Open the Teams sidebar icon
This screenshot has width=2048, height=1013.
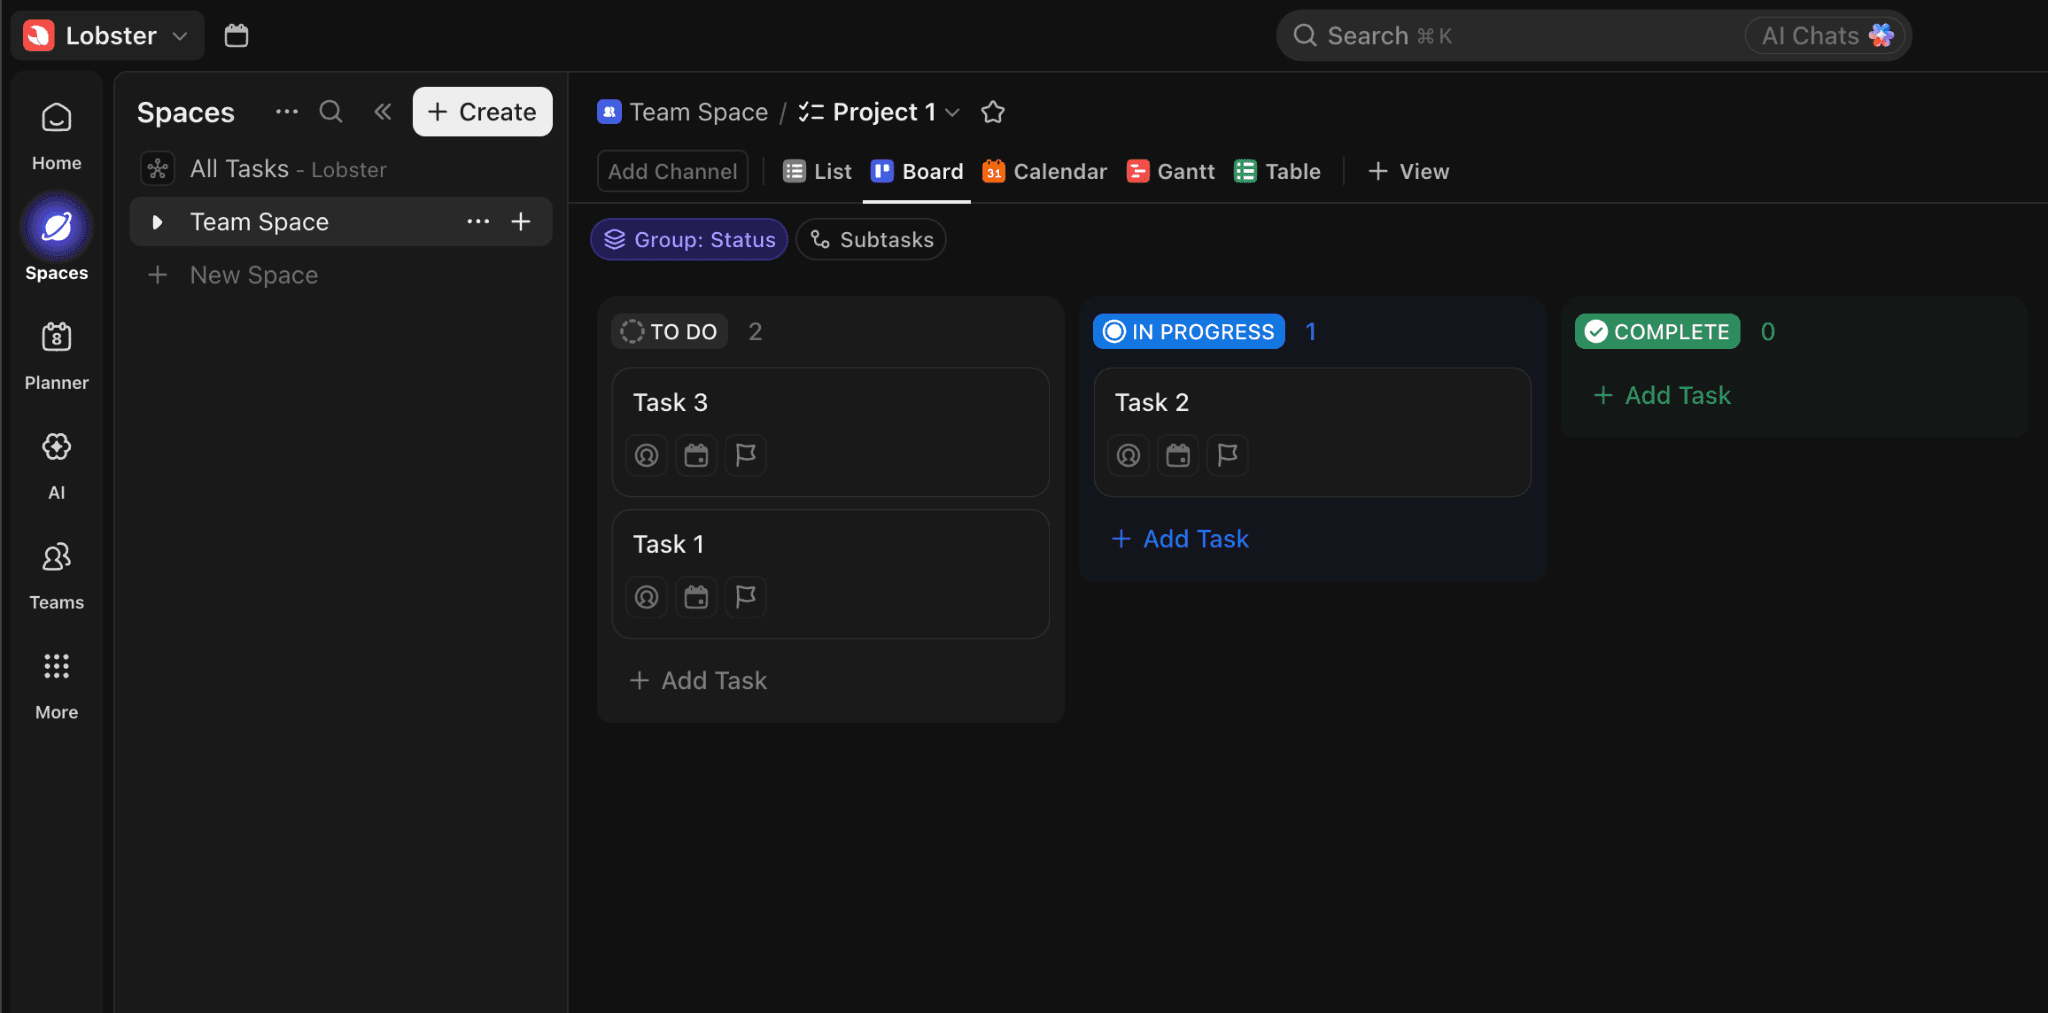point(56,557)
